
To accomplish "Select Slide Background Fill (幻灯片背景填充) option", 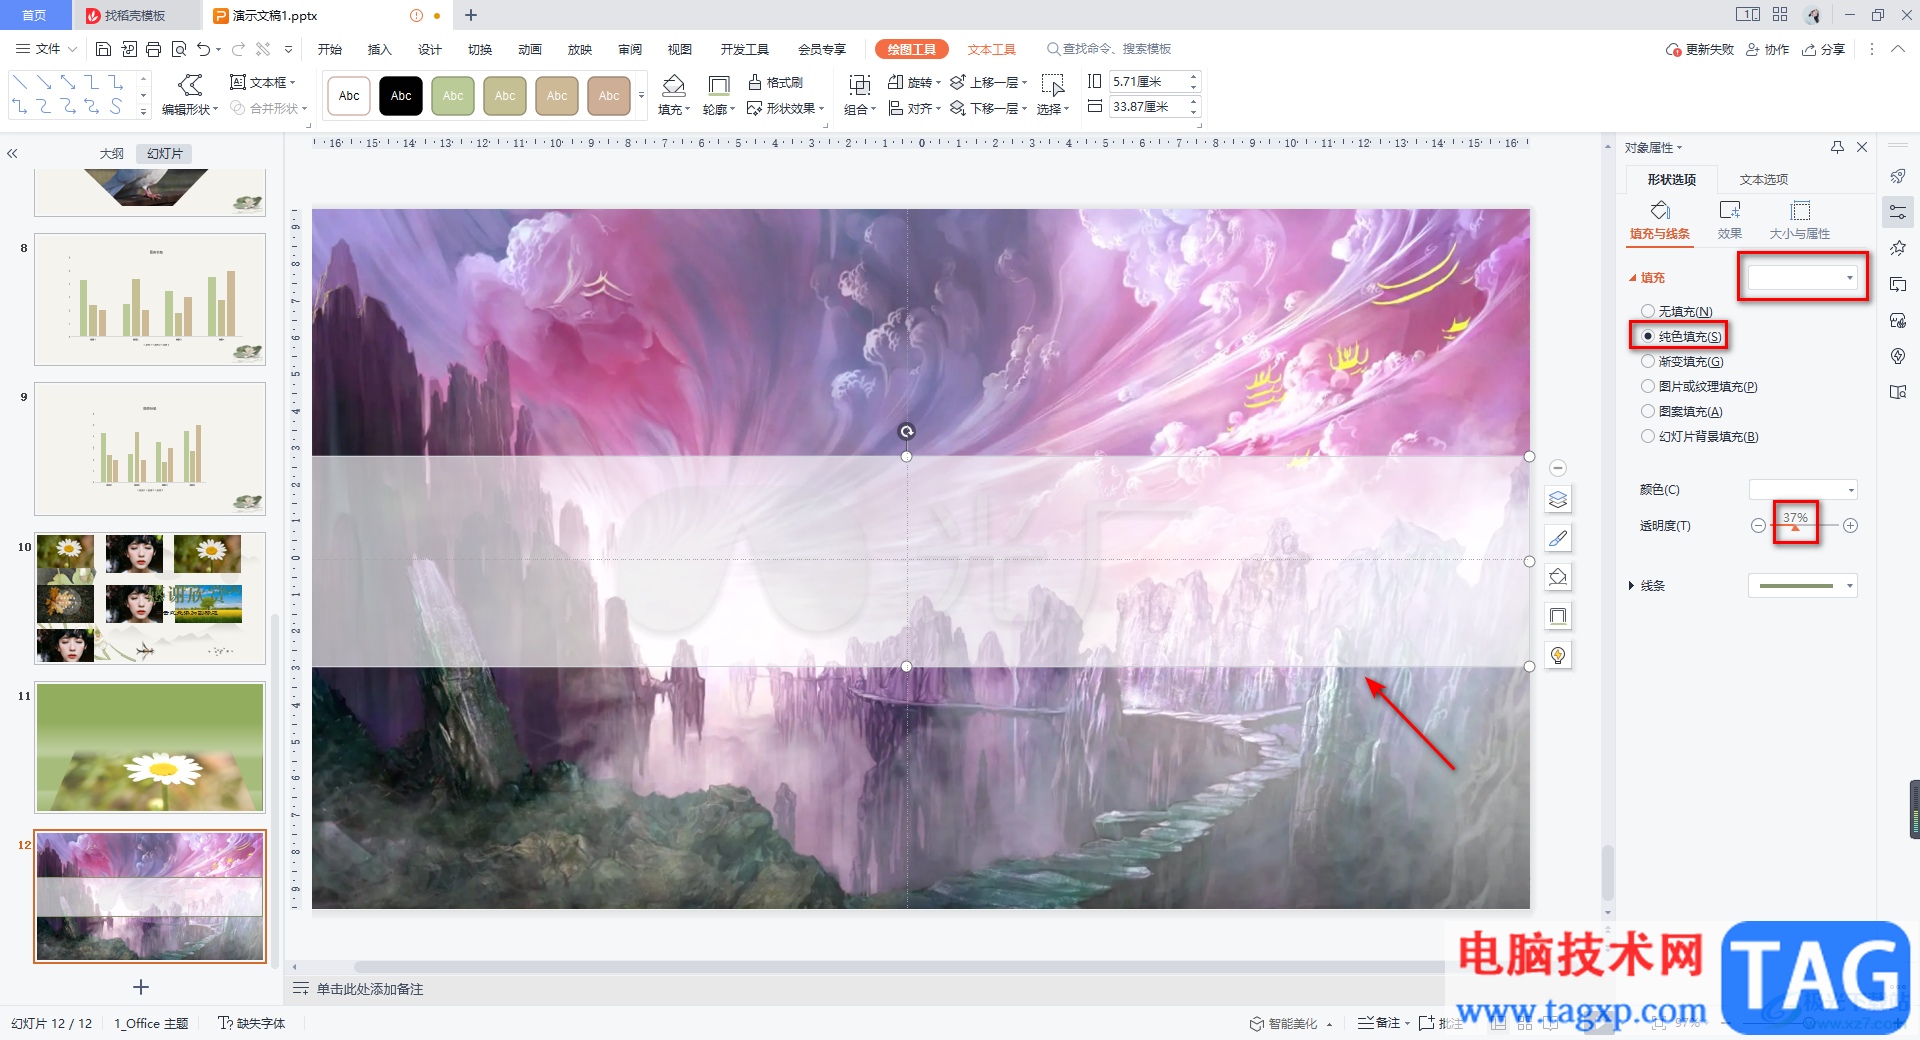I will pos(1647,436).
